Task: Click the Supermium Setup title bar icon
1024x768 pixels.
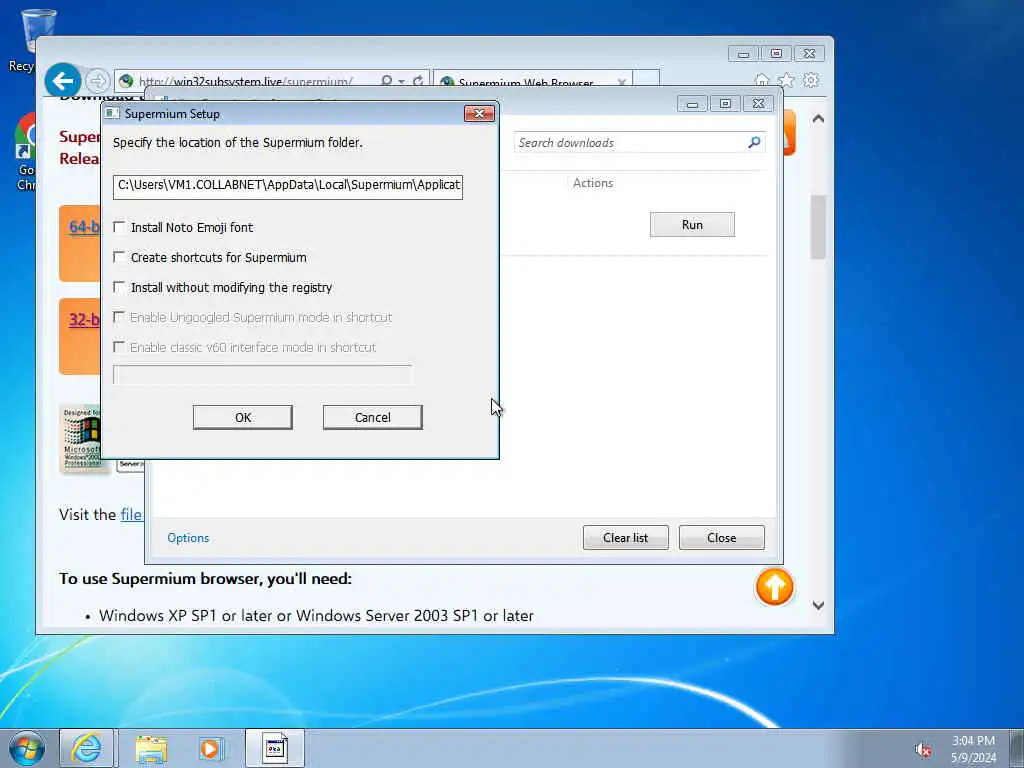Action: click(x=112, y=113)
